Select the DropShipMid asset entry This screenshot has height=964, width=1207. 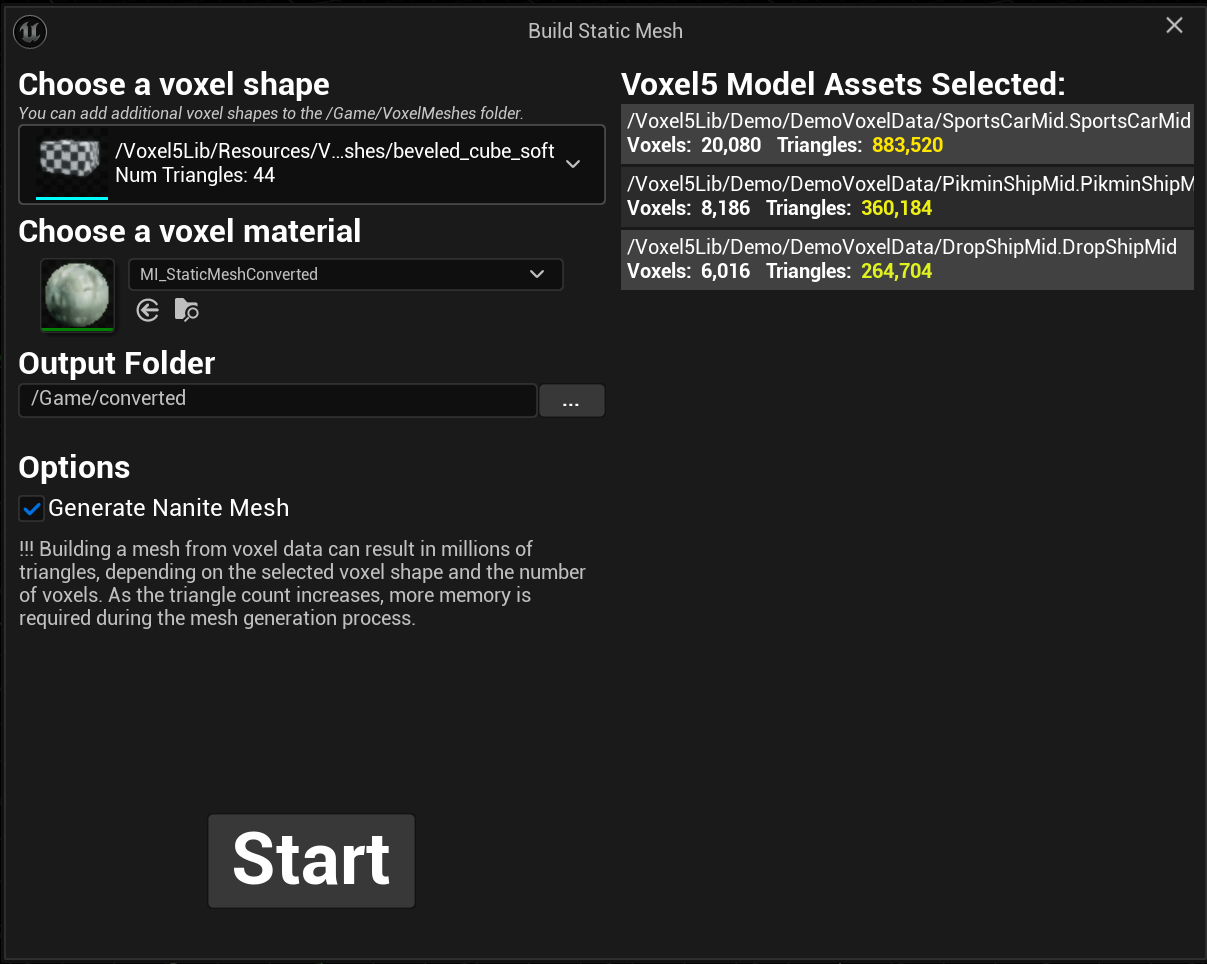point(907,259)
